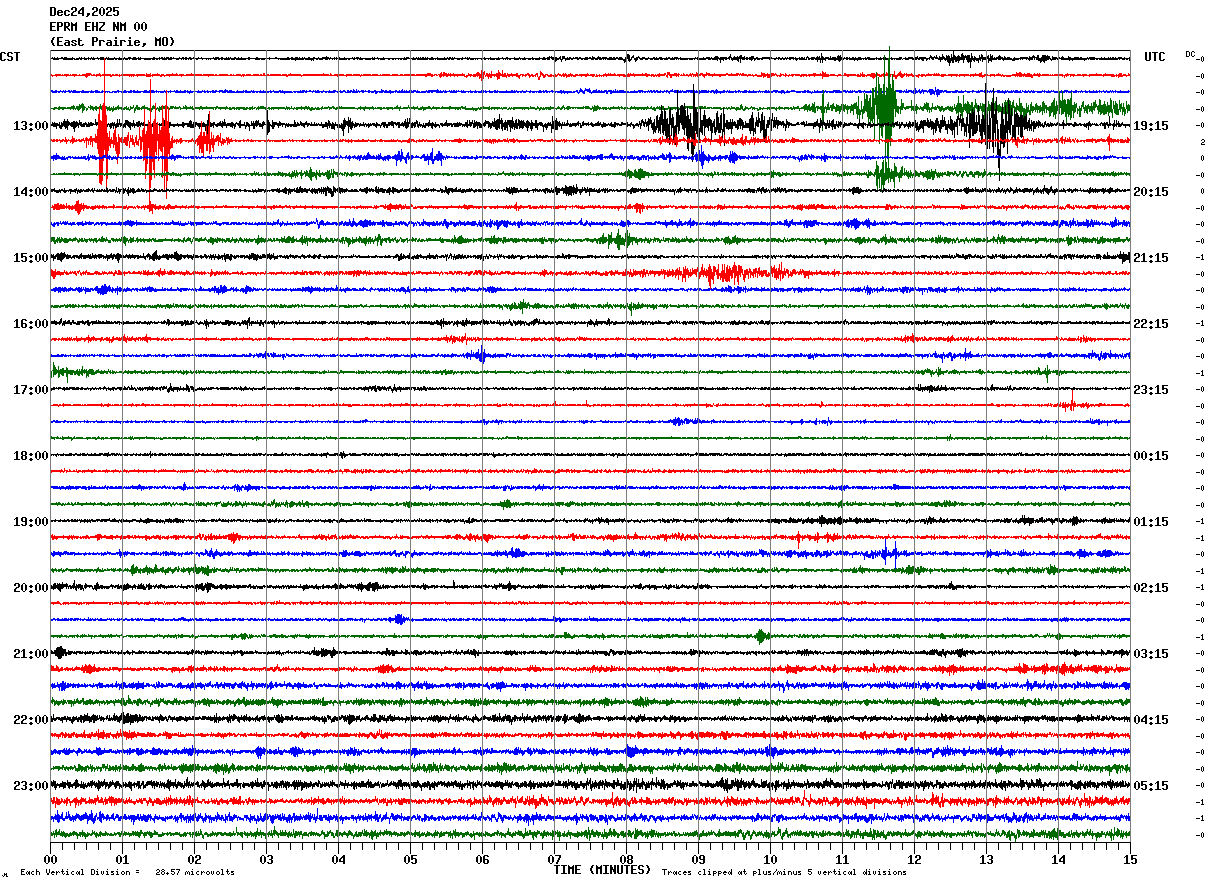This screenshot has height=886, width=1210.
Task: Click the 01:15 UTC row label
Action: pyautogui.click(x=1151, y=522)
